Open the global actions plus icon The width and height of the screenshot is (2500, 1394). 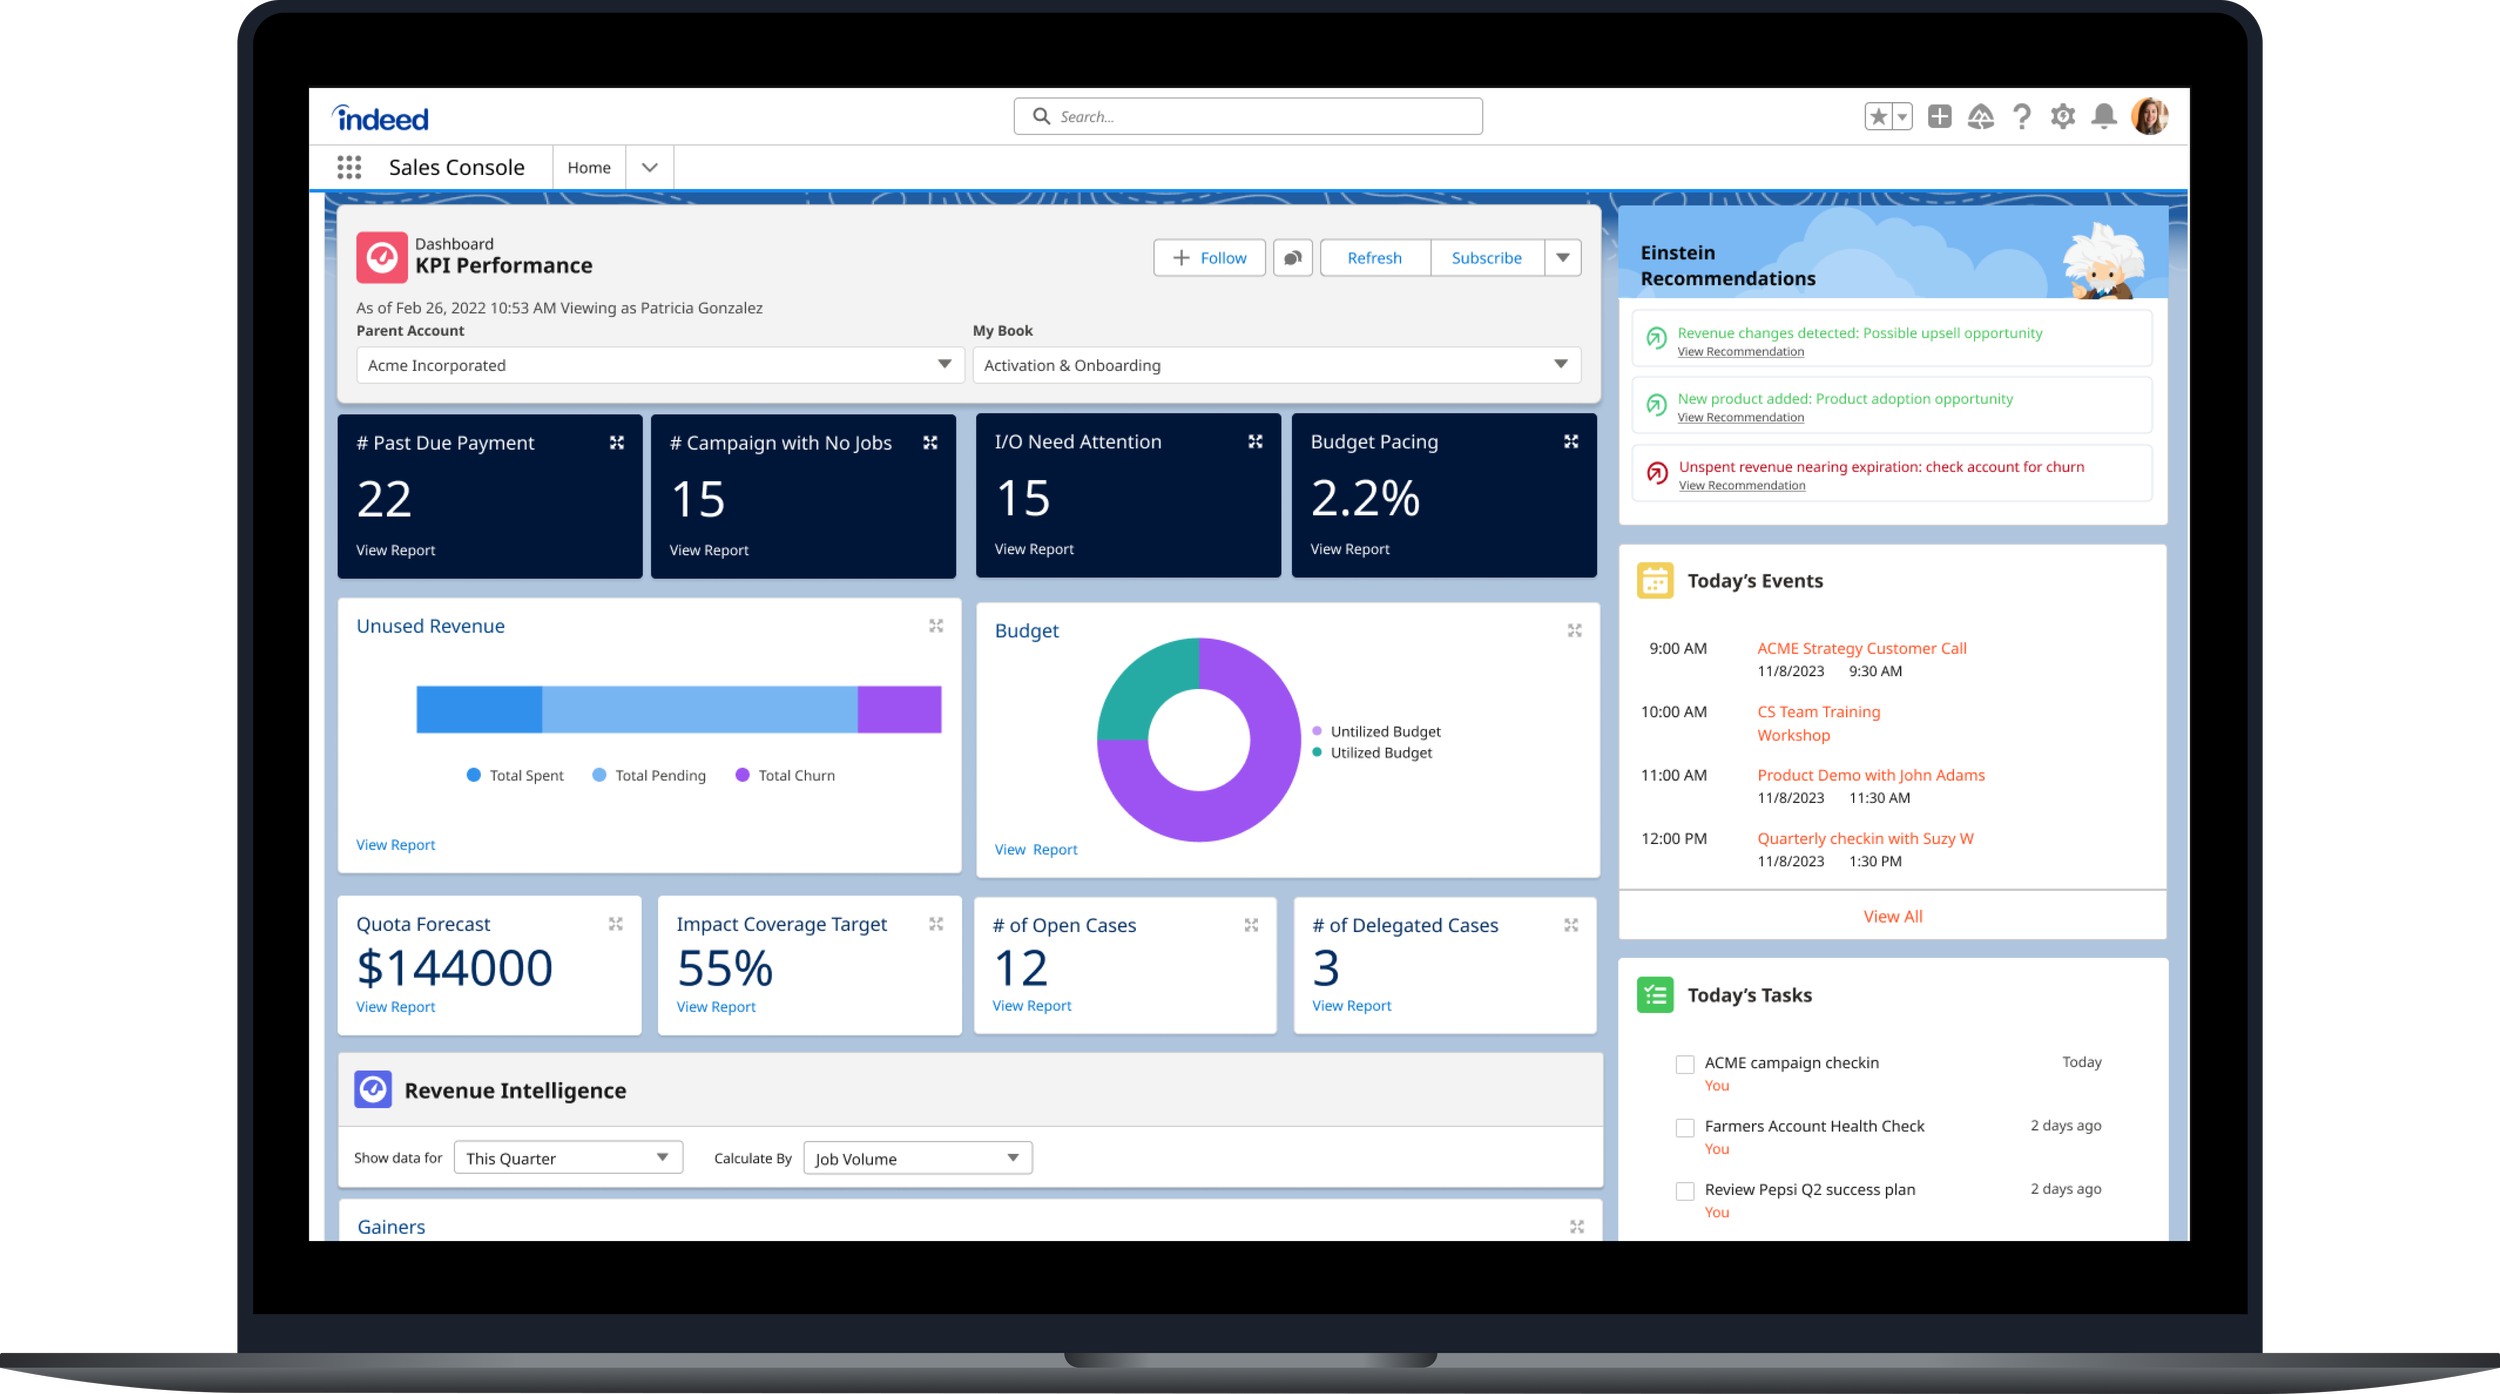coord(1939,116)
